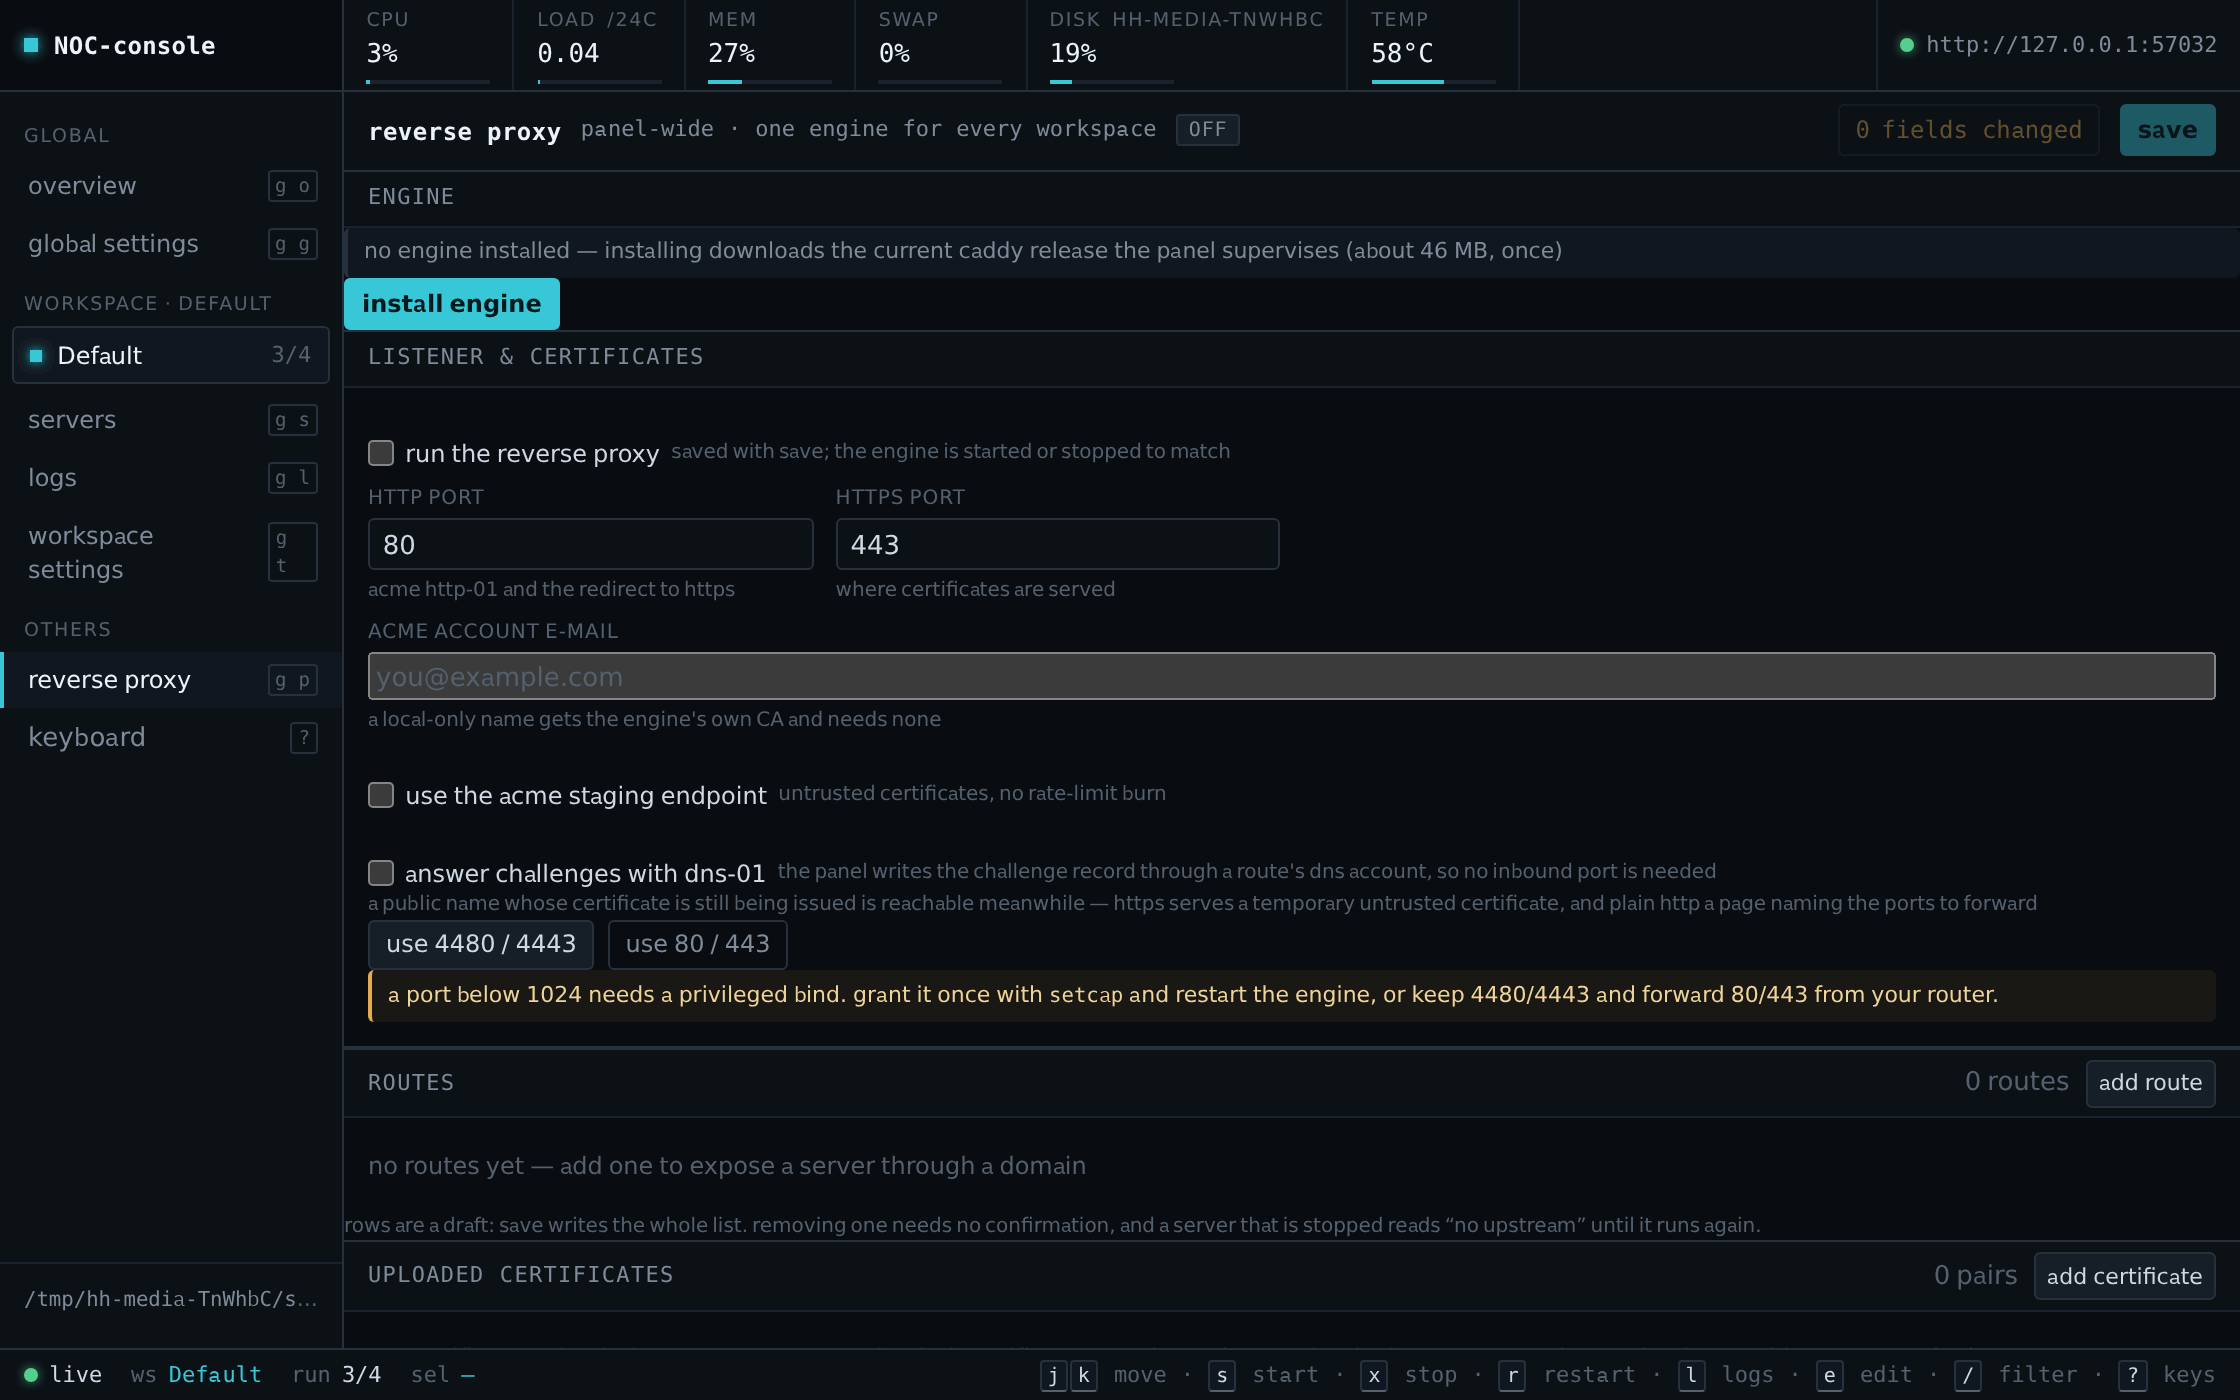Open the servers section
Screen dimensions: 2240x1400
(x=171, y=420)
